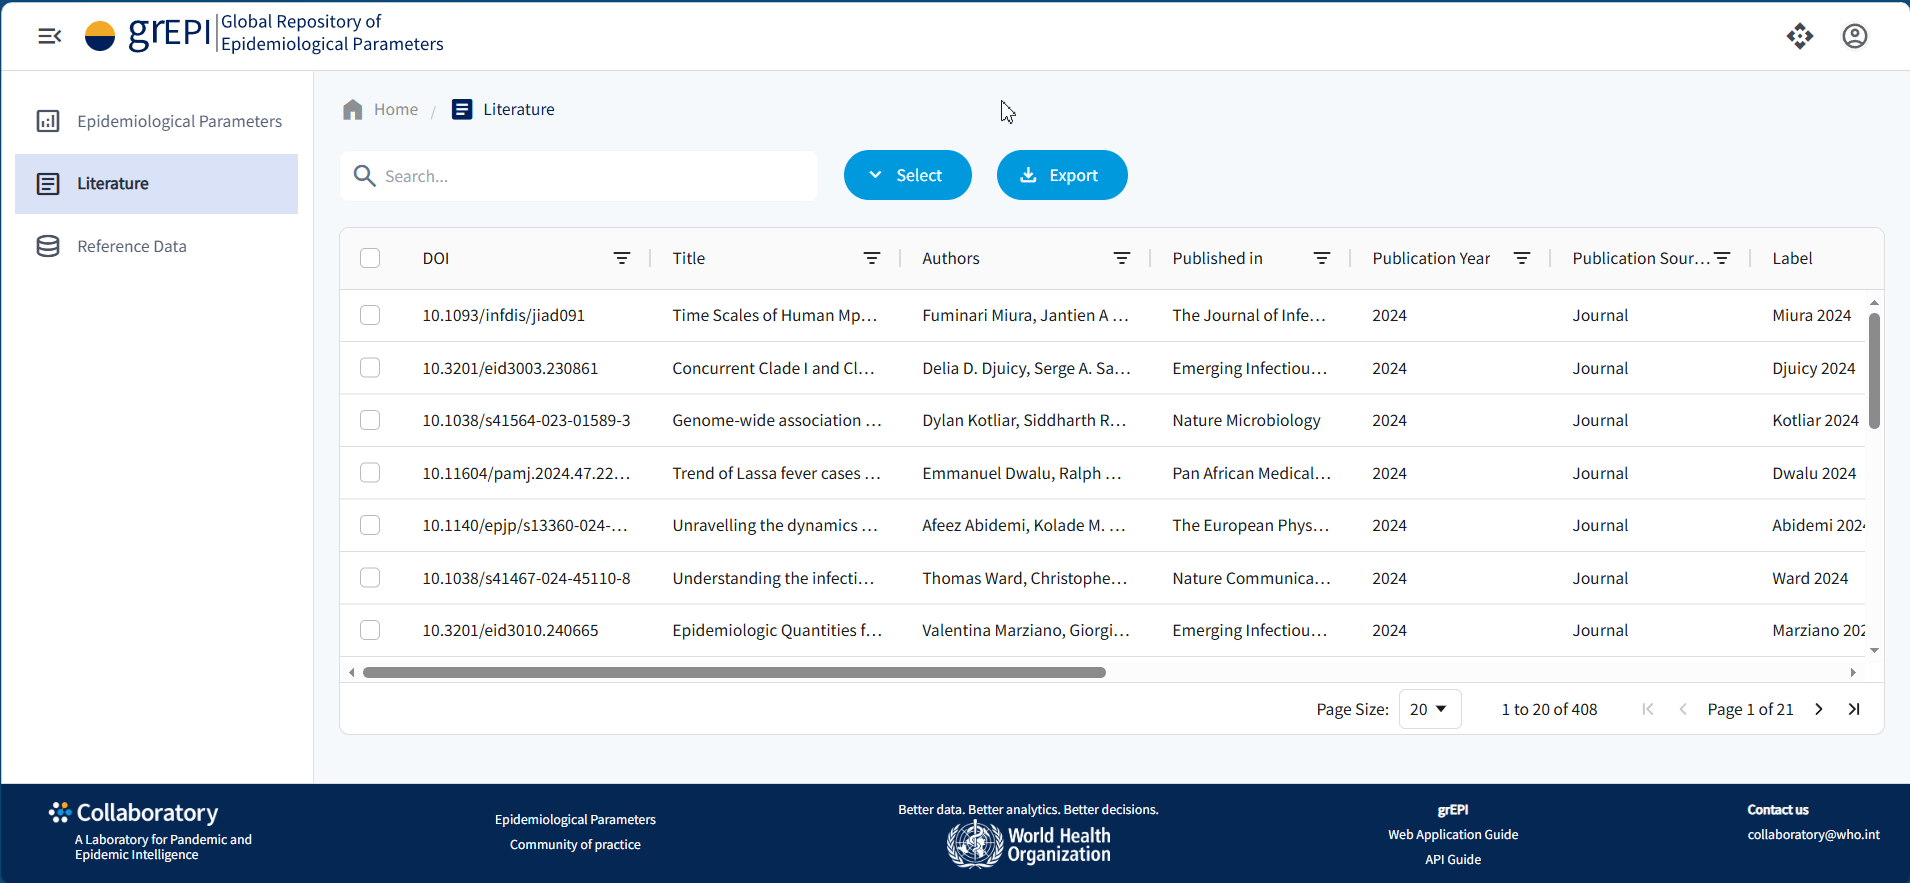Open DOI column filter menu
1910x883 pixels.
tap(621, 258)
